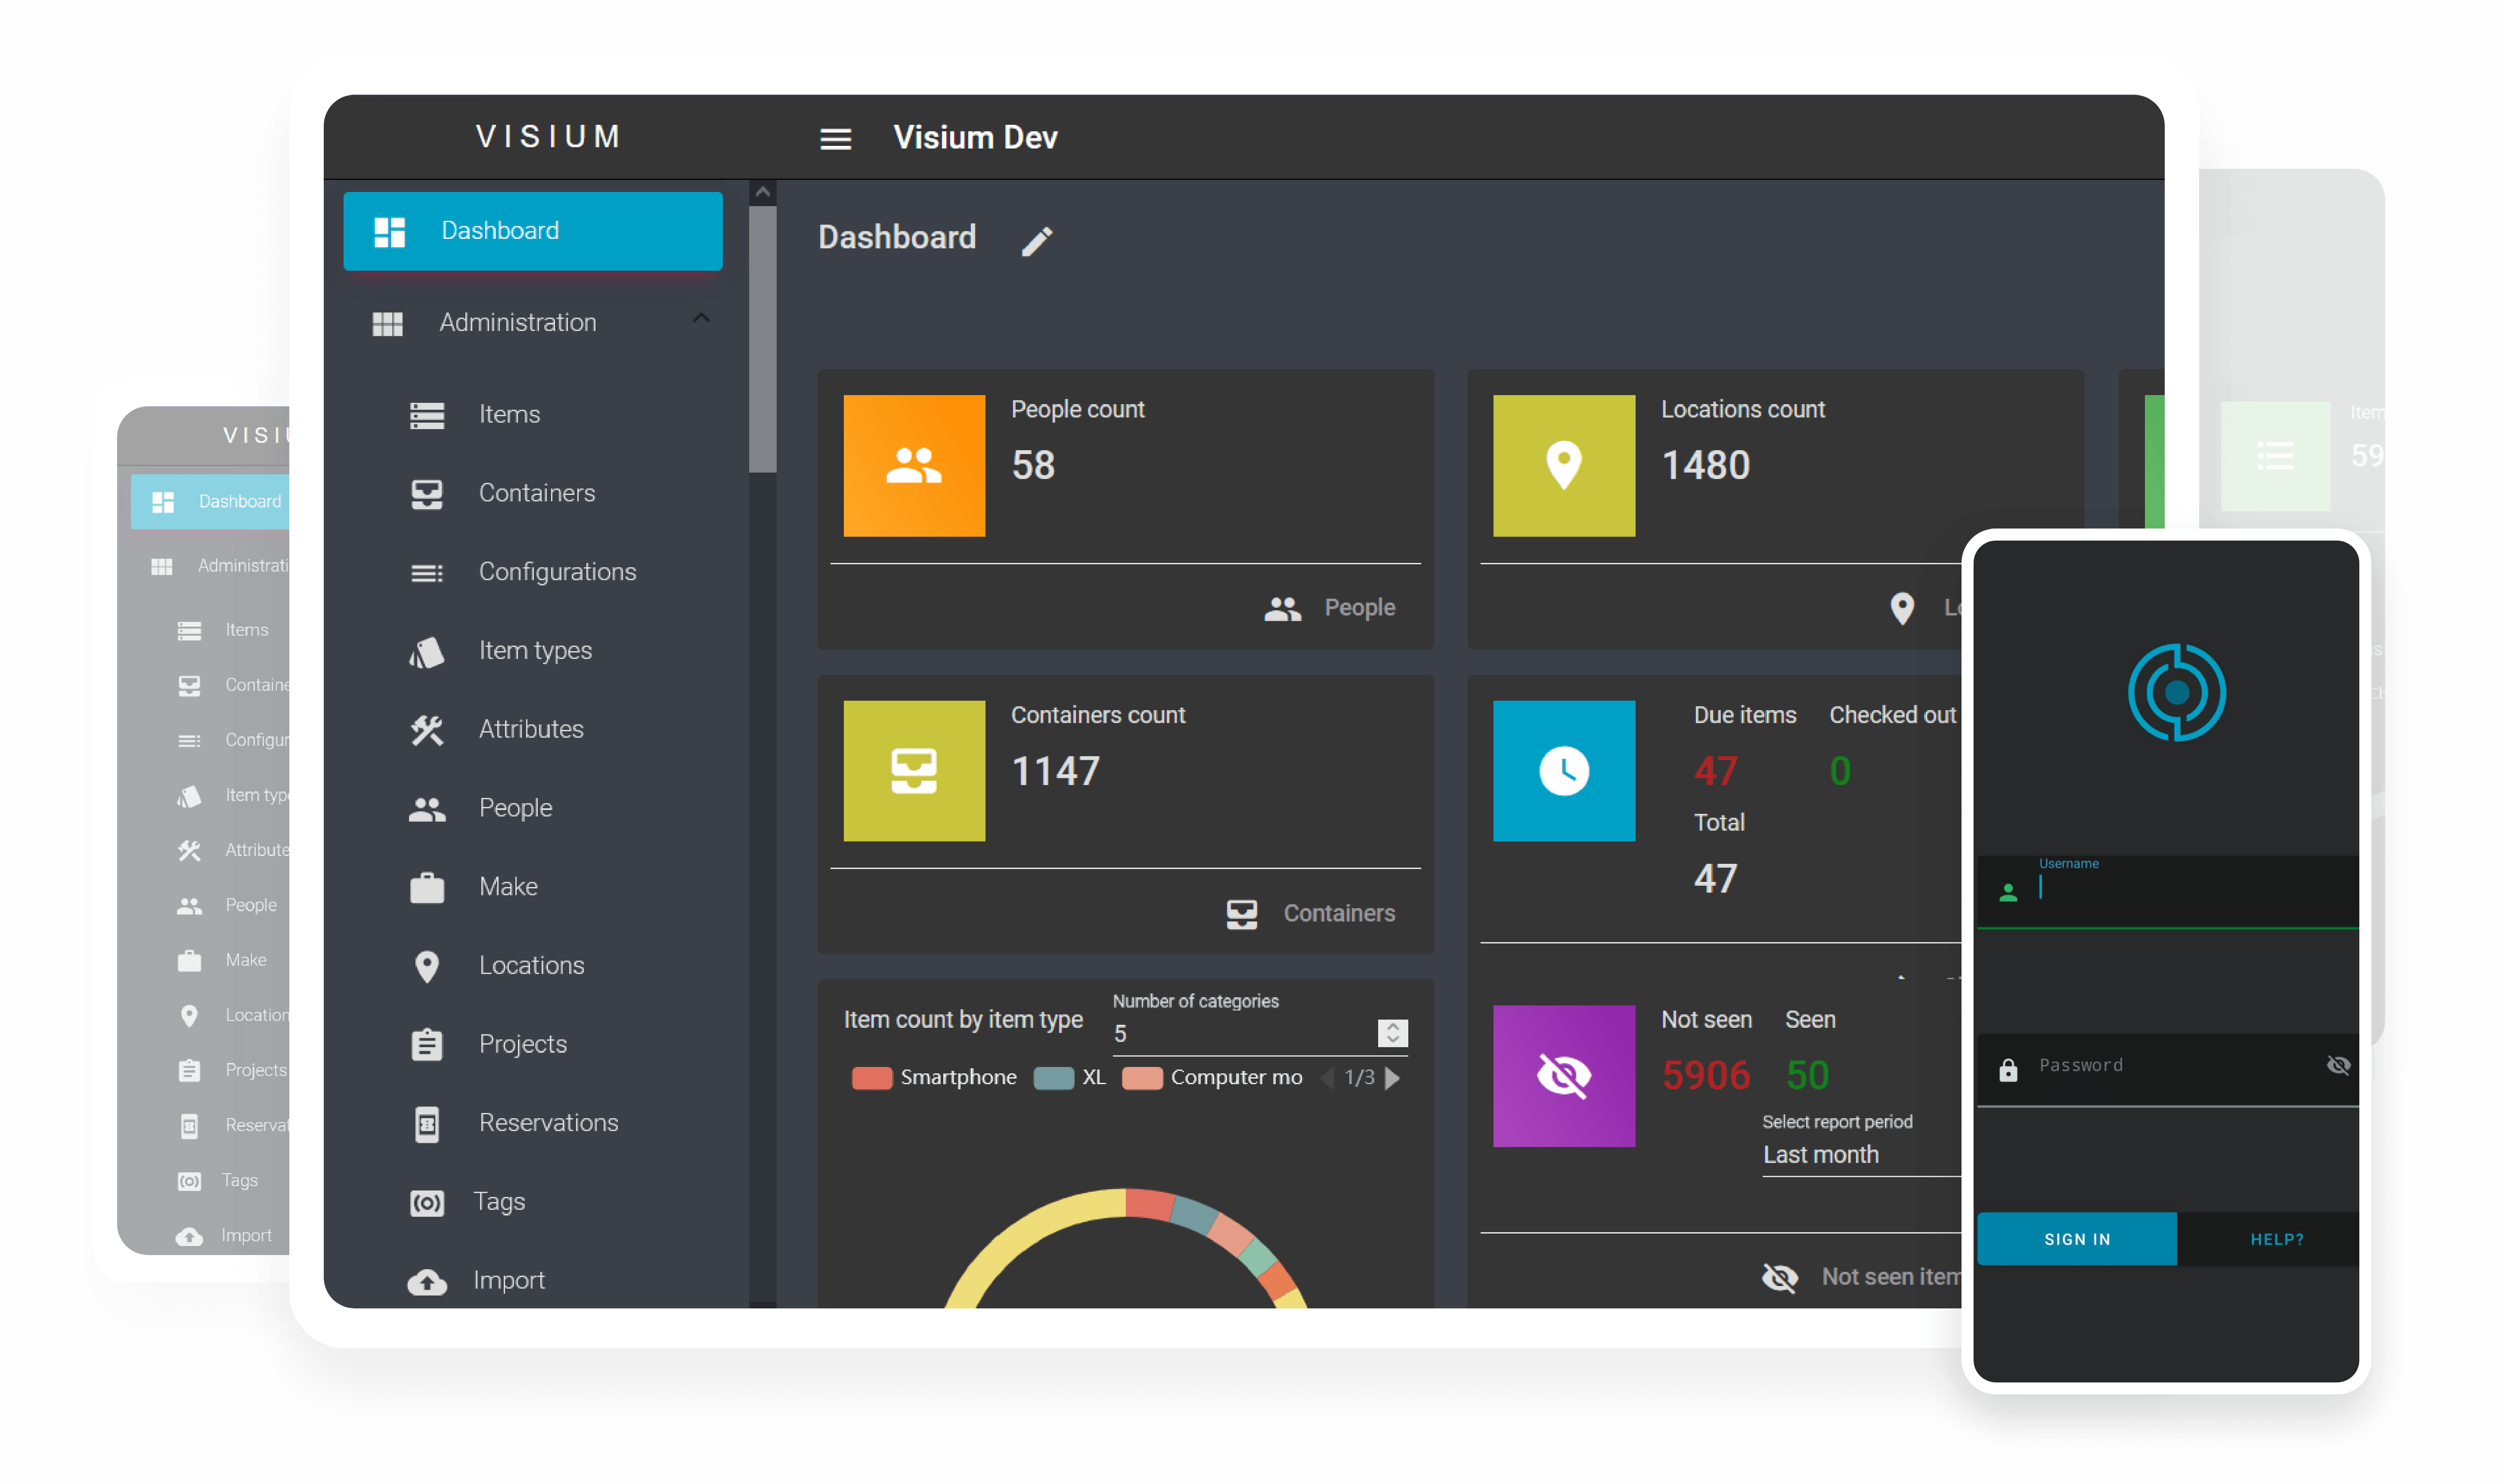The height and width of the screenshot is (1484, 2504).
Task: Toggle the Smartphone legend color swatch
Action: click(x=871, y=1078)
